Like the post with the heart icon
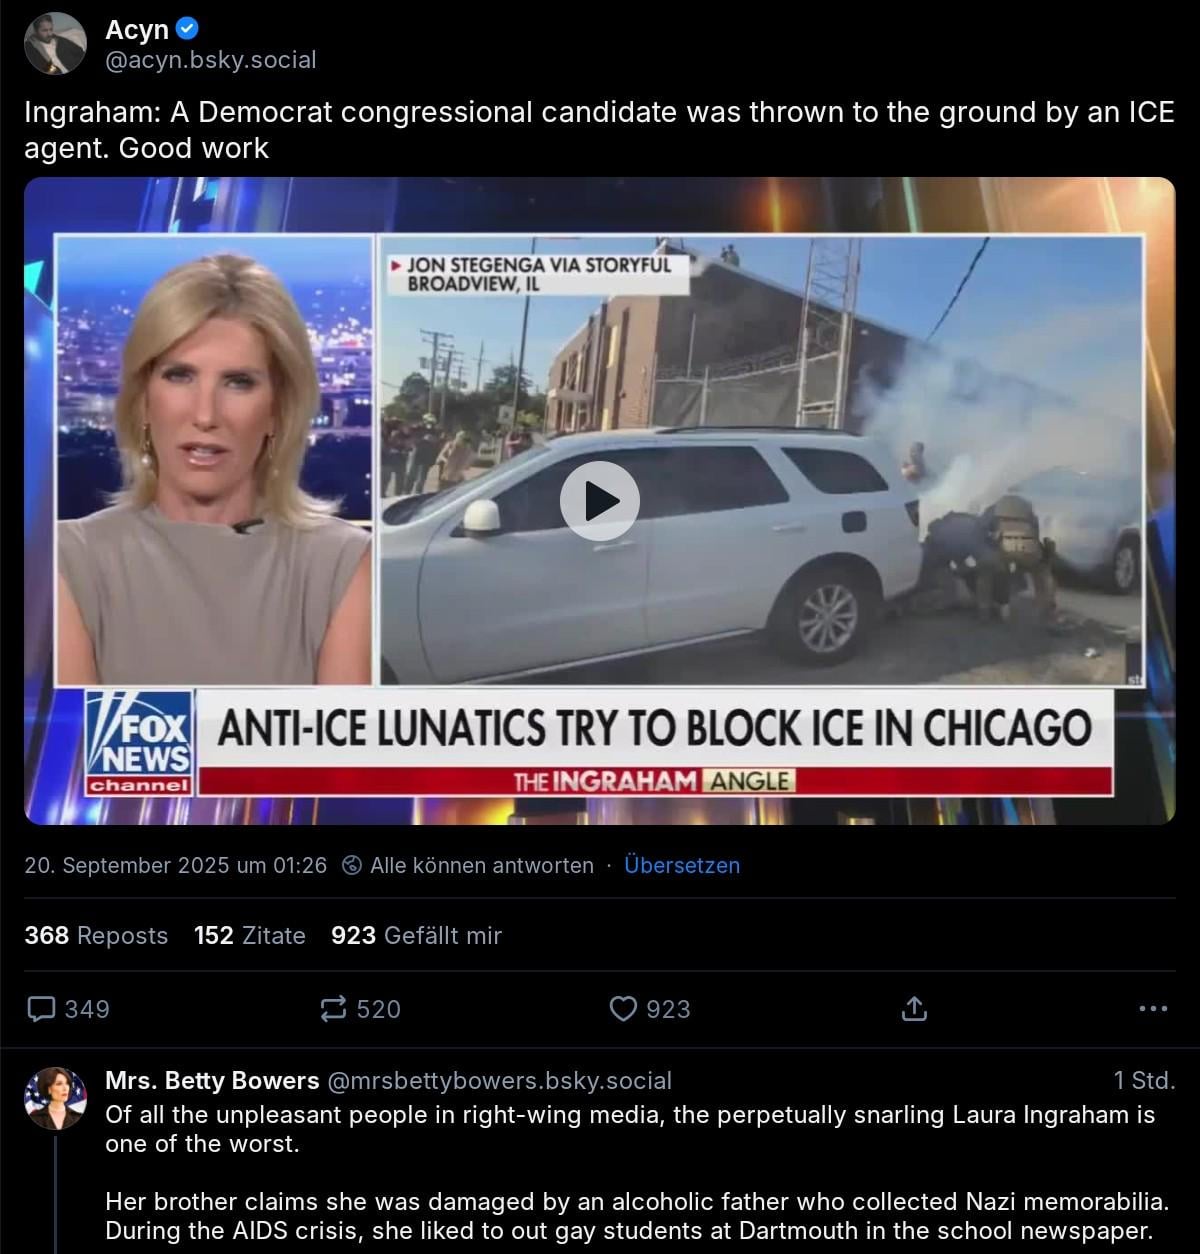This screenshot has width=1200, height=1254. (x=623, y=1009)
